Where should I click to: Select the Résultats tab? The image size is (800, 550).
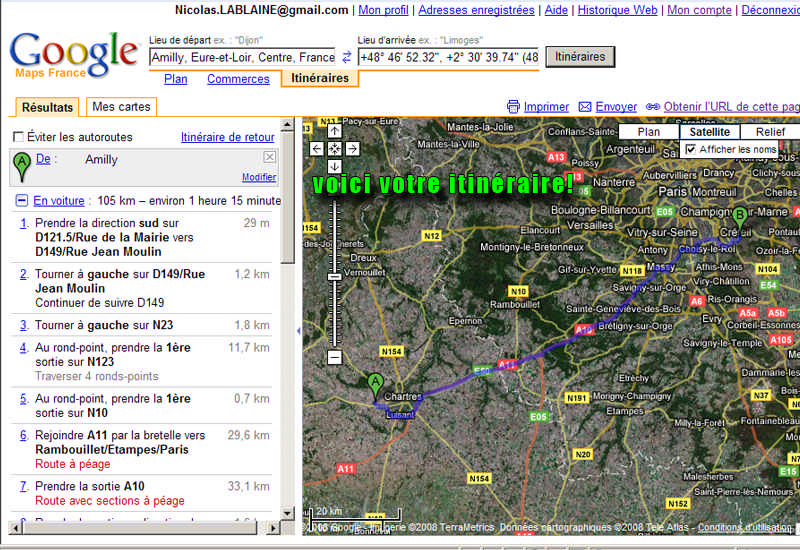point(47,107)
